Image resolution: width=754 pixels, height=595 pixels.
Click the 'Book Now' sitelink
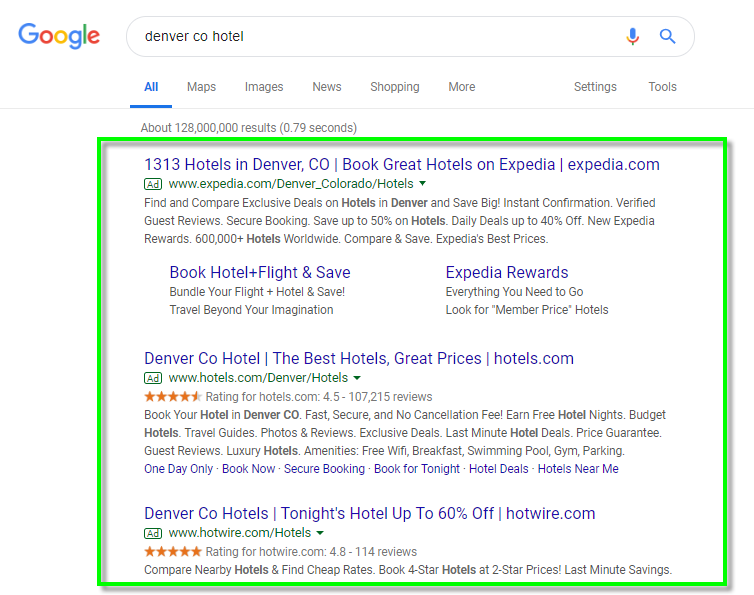249,468
